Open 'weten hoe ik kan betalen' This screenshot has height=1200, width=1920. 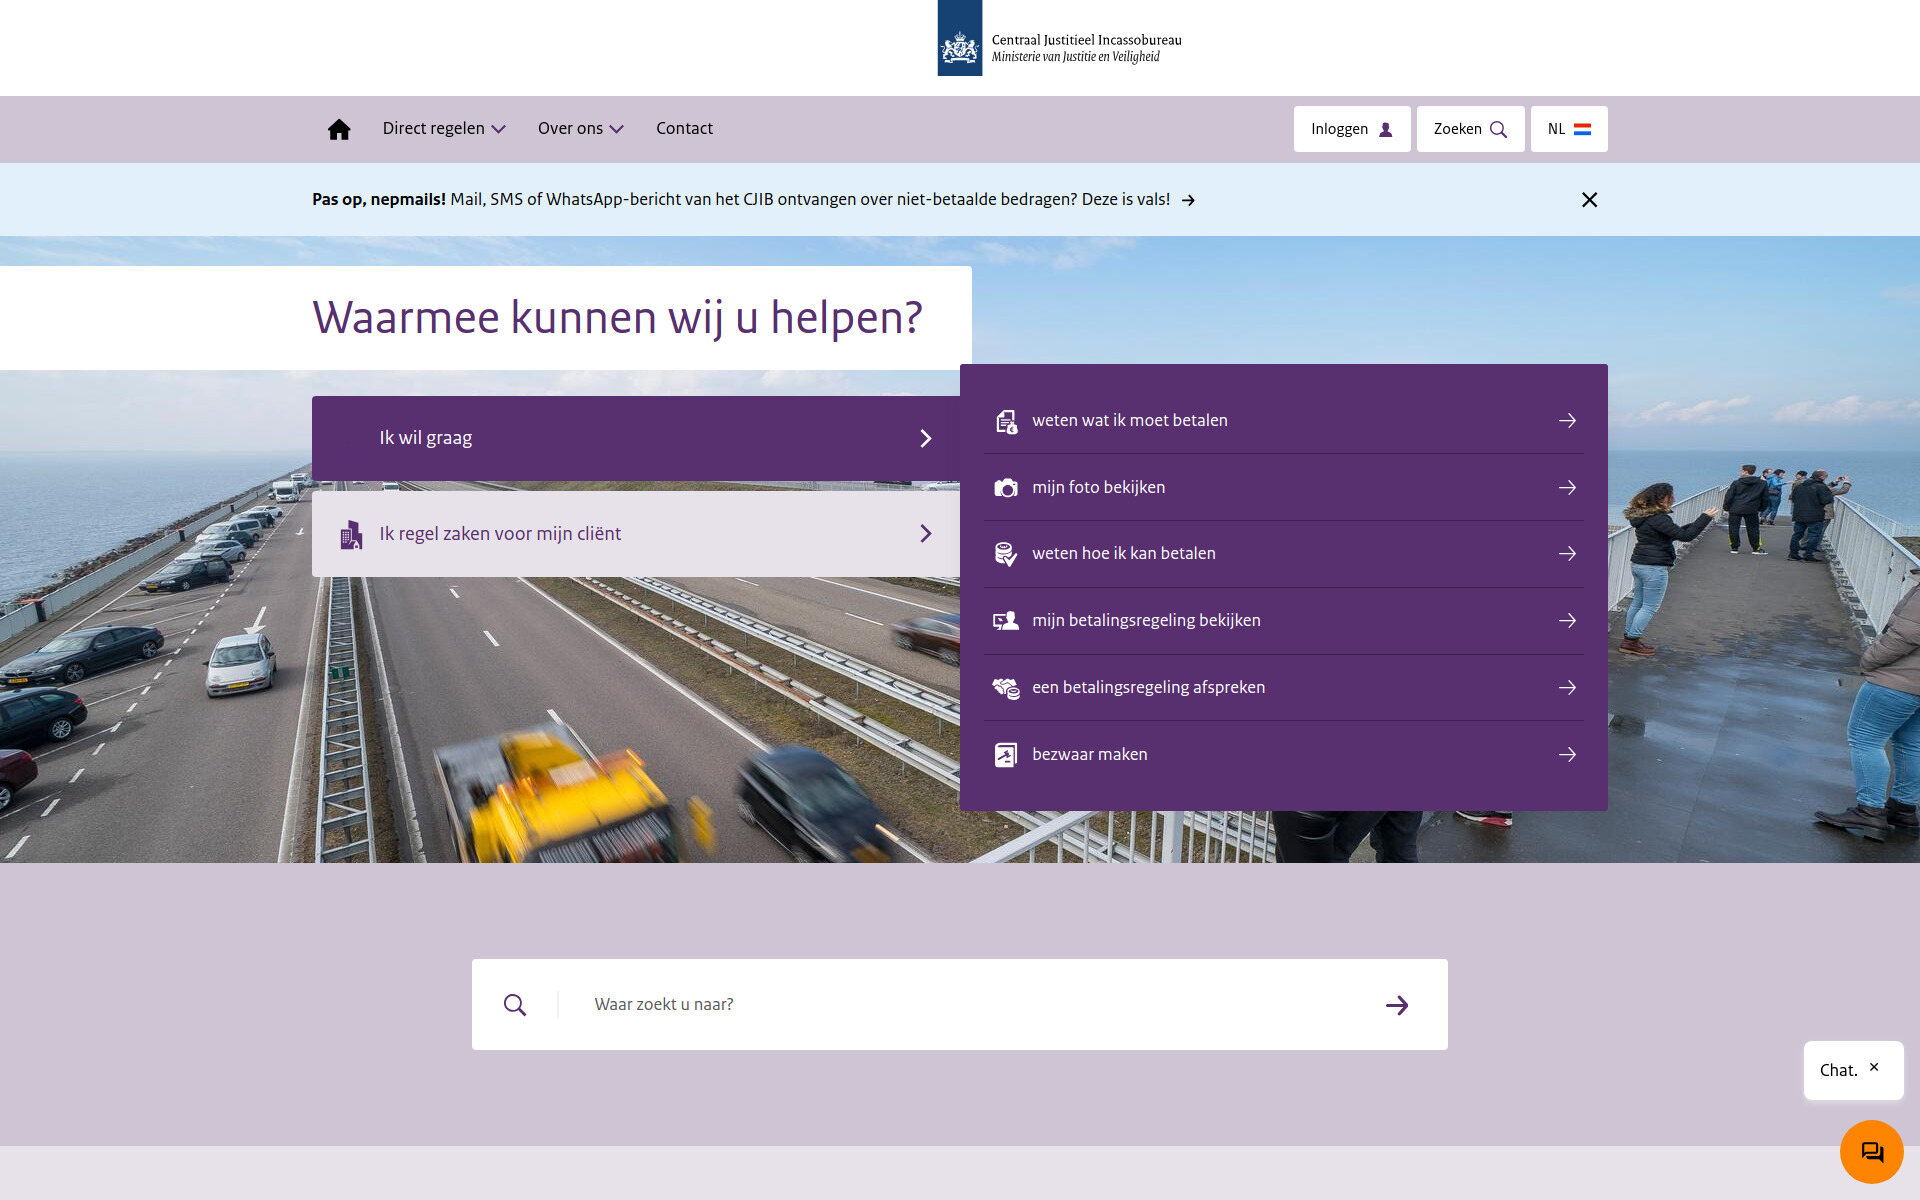pyautogui.click(x=1284, y=554)
